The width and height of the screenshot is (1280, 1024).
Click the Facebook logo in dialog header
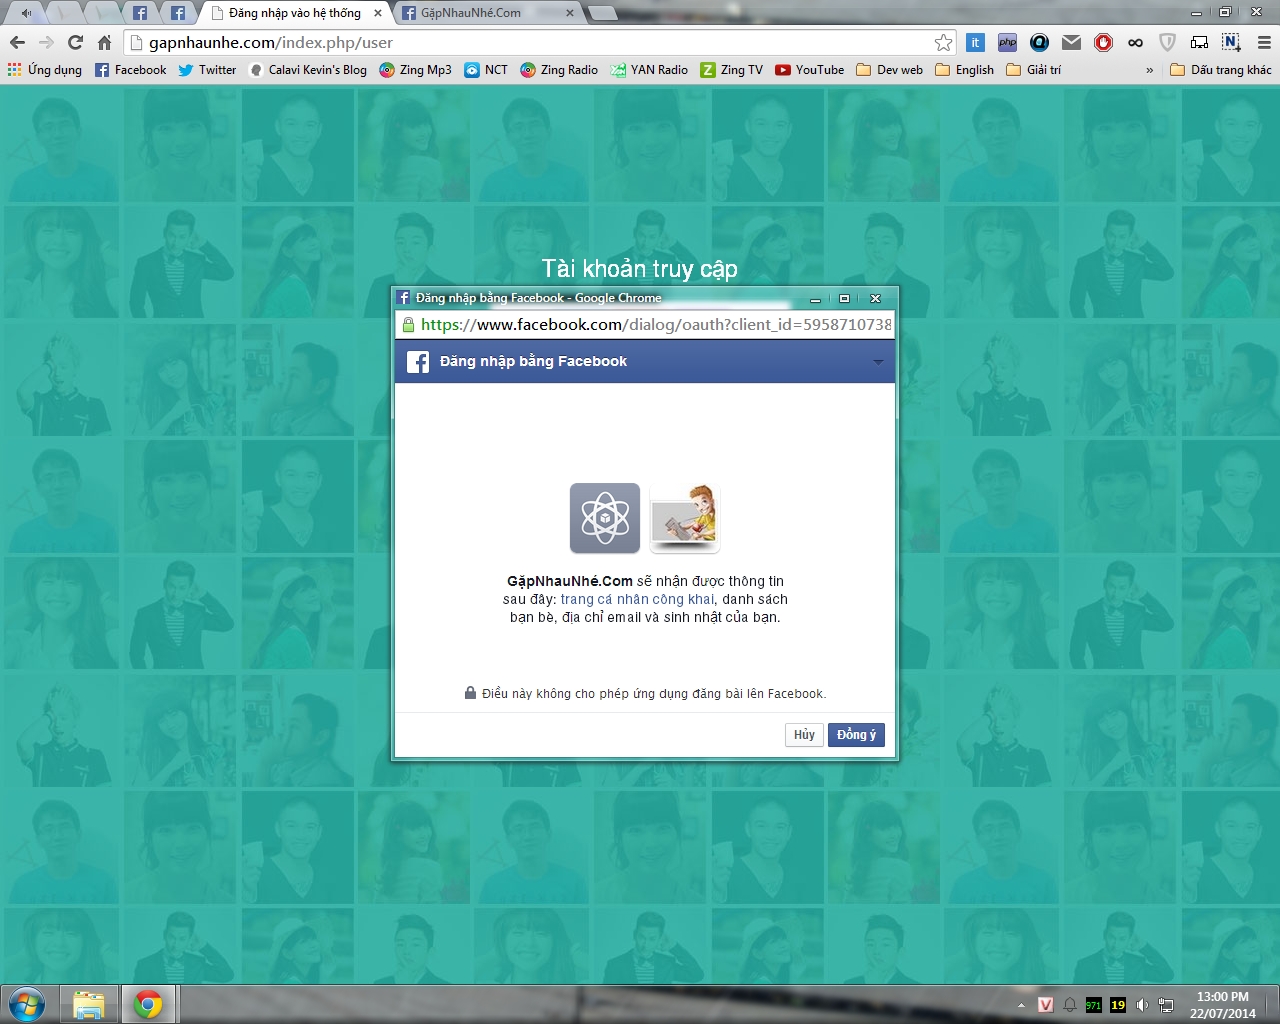coord(418,362)
